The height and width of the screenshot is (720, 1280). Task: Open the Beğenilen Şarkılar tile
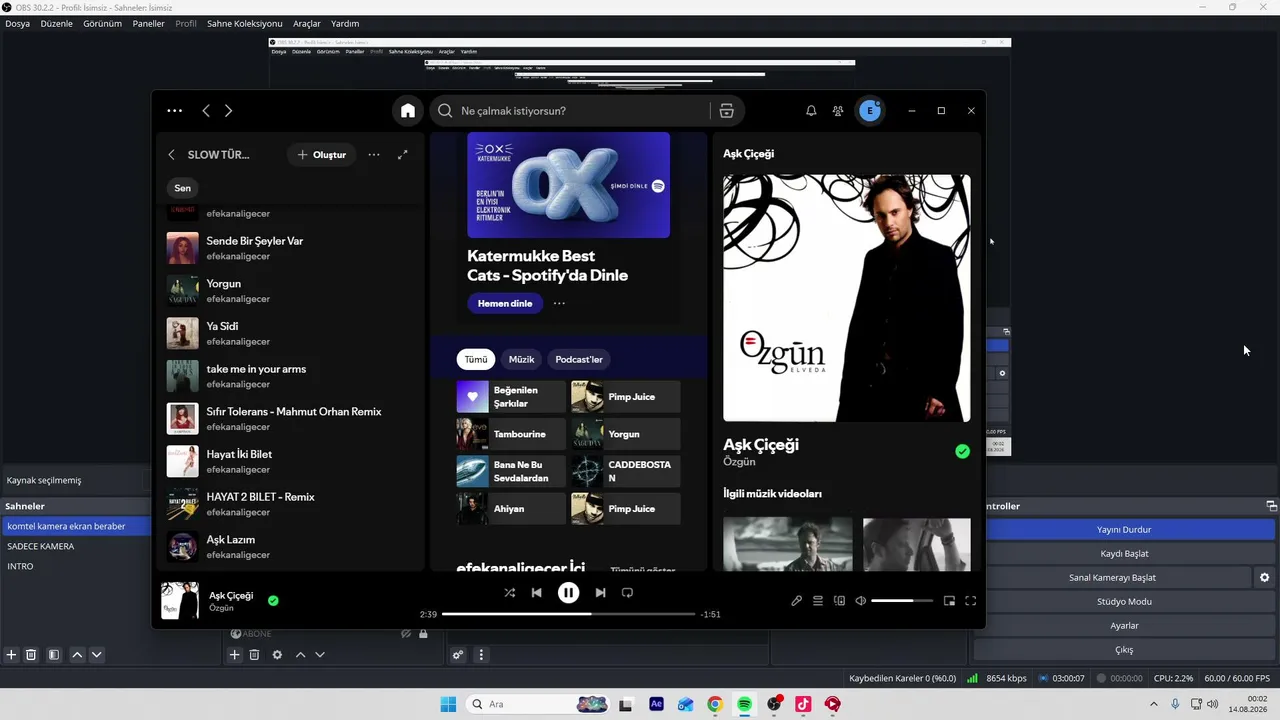tap(511, 397)
